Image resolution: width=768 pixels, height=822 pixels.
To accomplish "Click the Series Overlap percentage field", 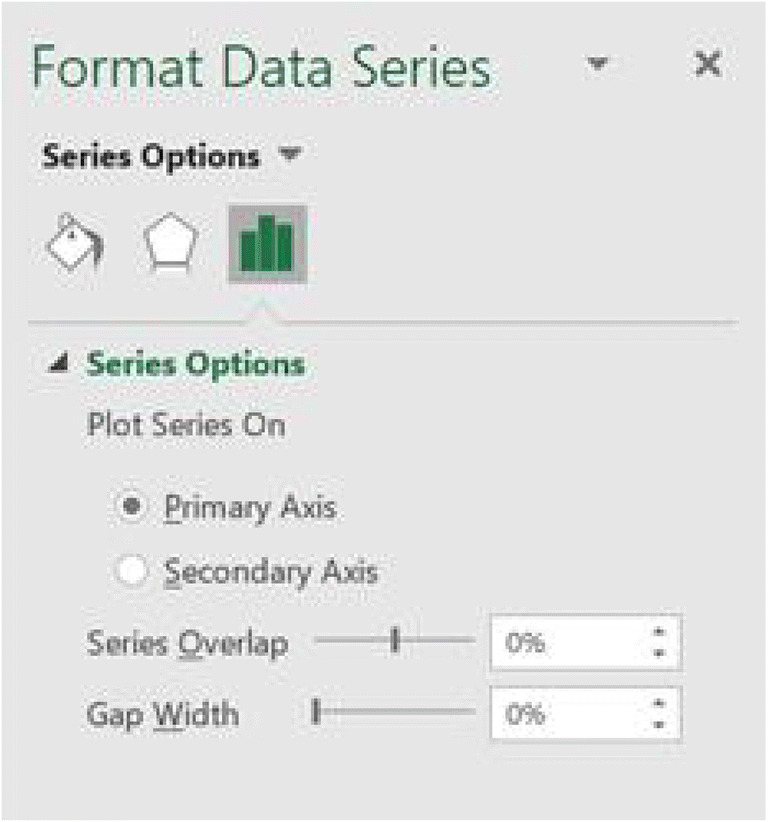I will point(565,642).
